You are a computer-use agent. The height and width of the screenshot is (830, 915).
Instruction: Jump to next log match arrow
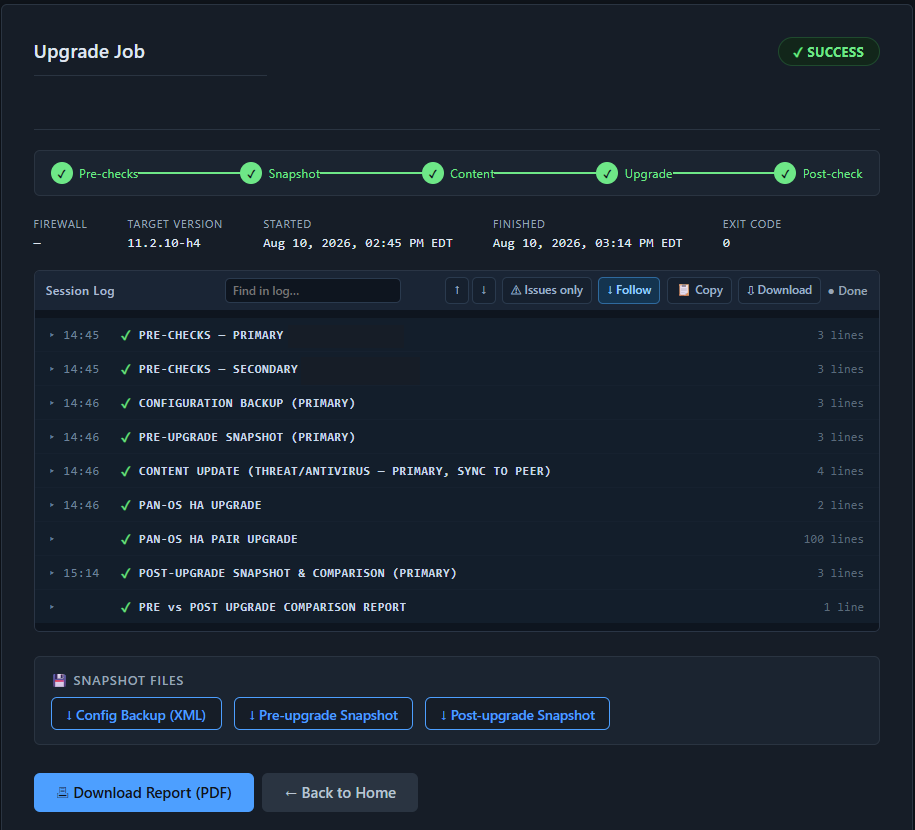tap(484, 290)
